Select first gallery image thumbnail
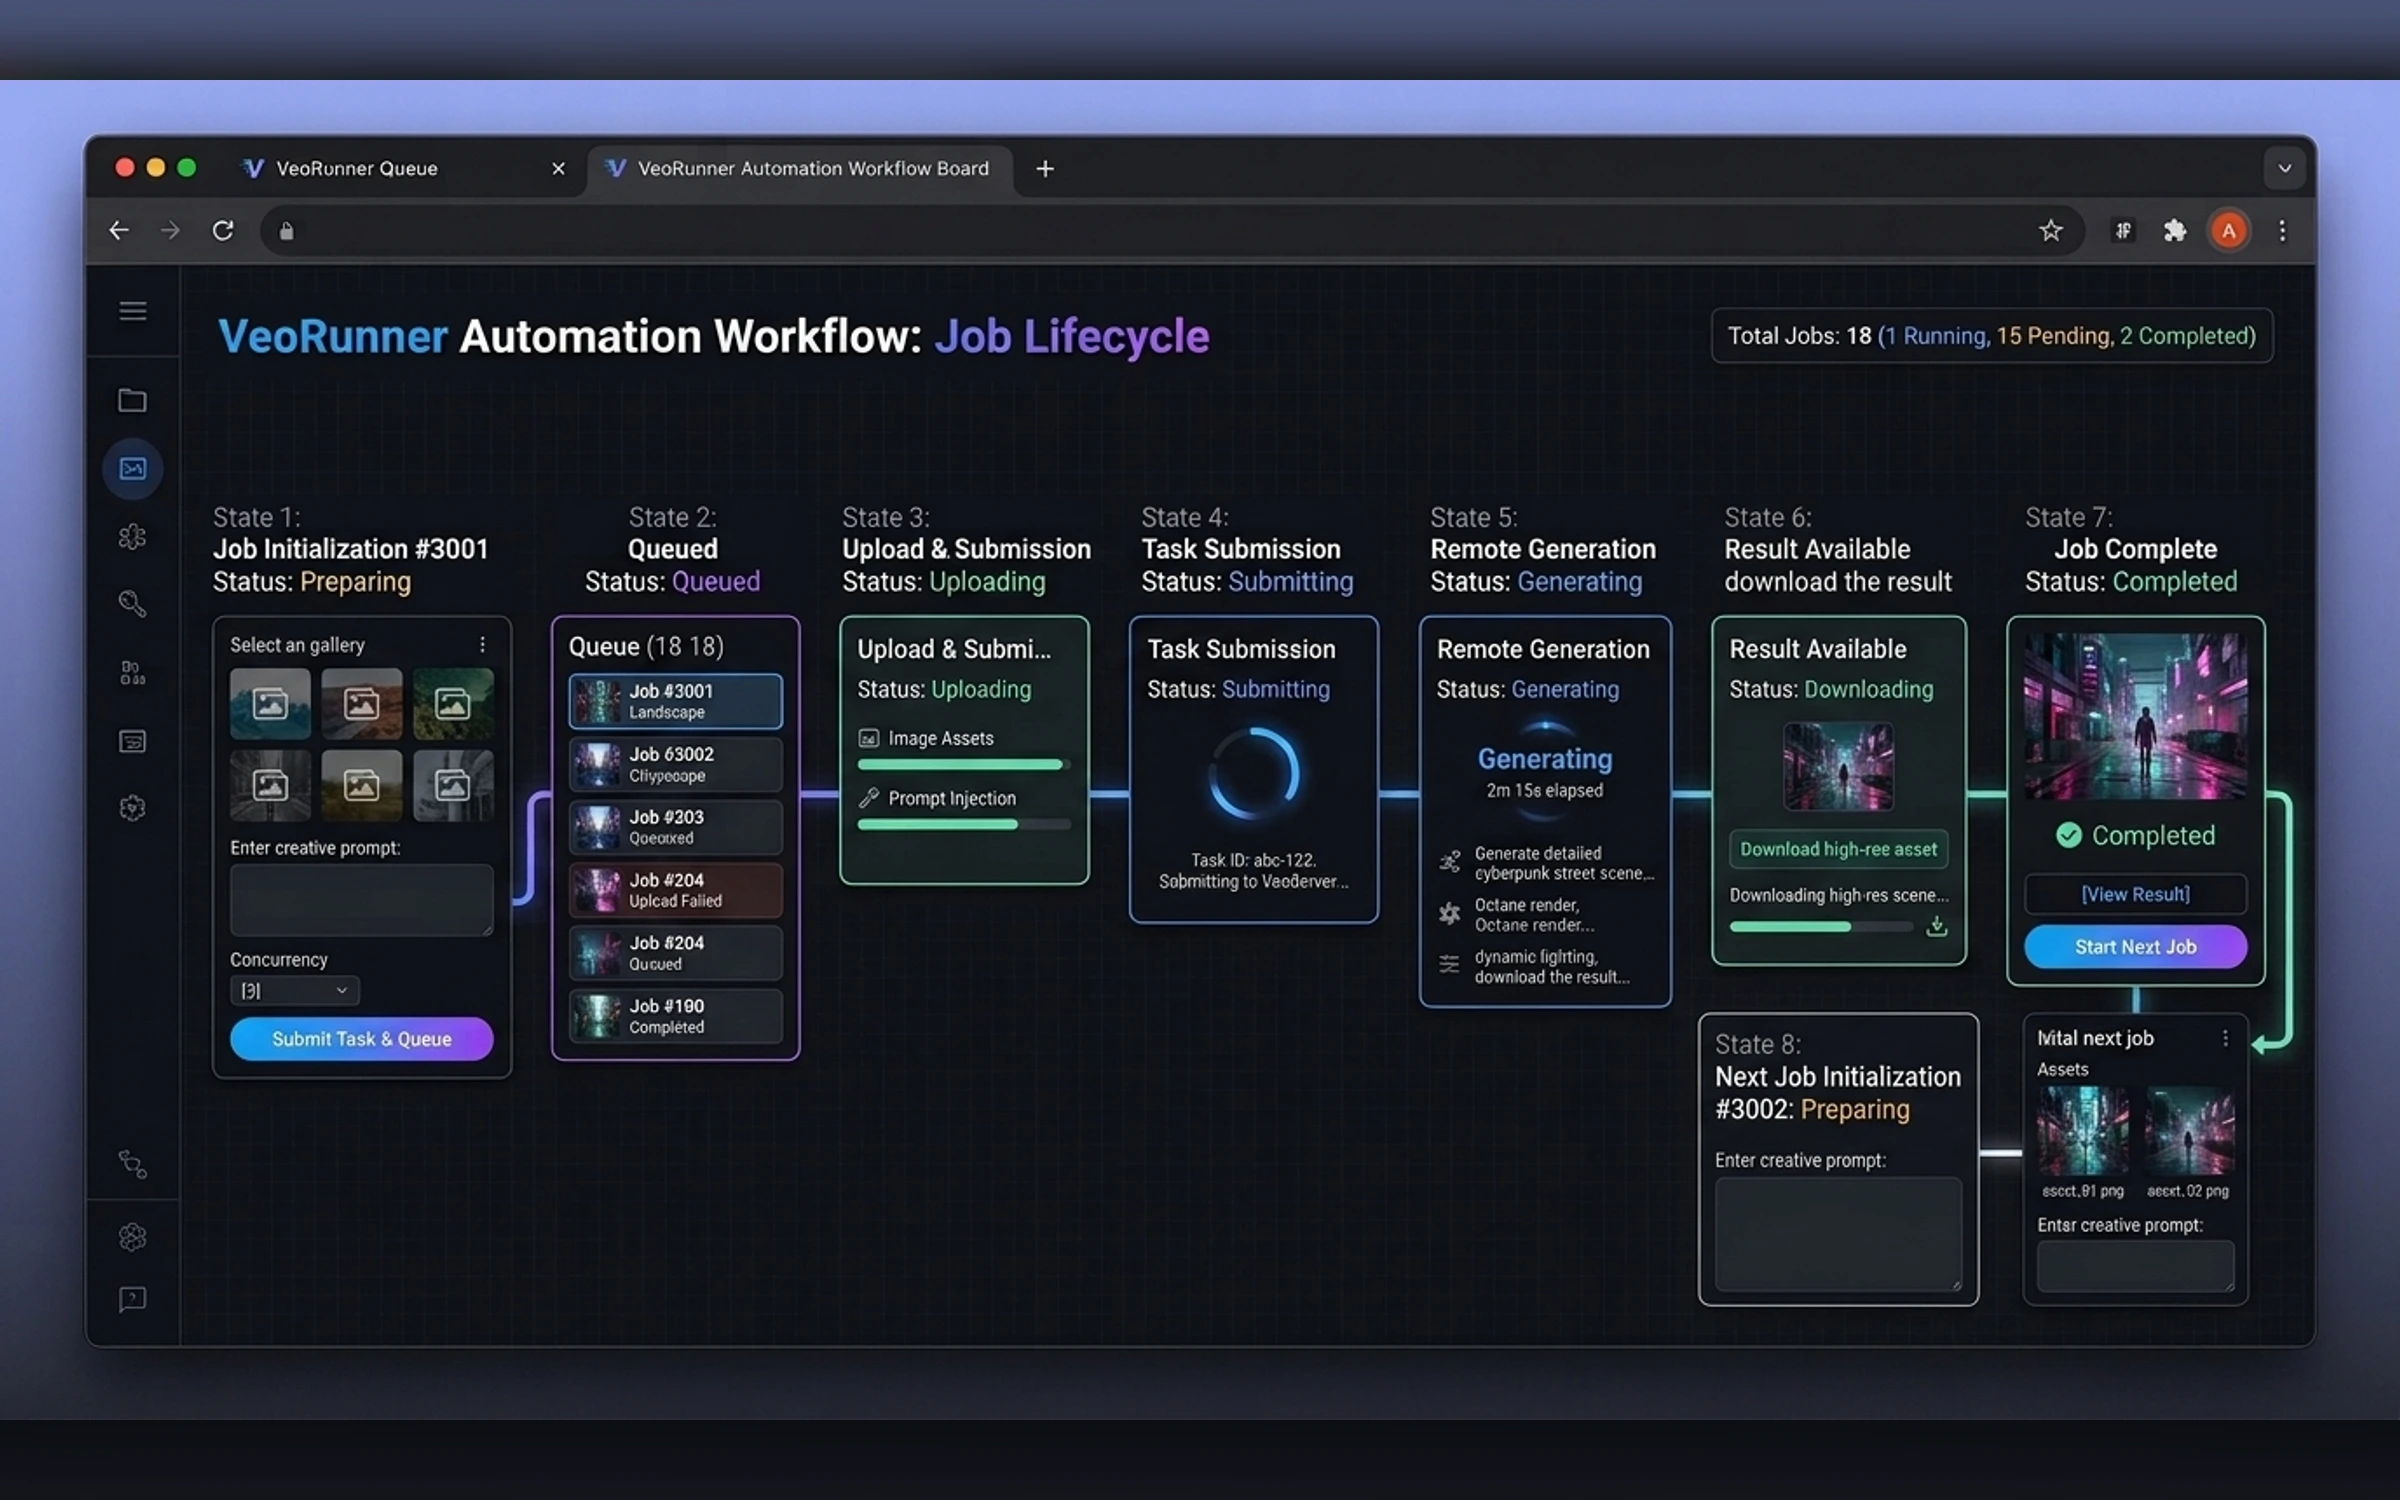The height and width of the screenshot is (1500, 2400). coord(270,704)
